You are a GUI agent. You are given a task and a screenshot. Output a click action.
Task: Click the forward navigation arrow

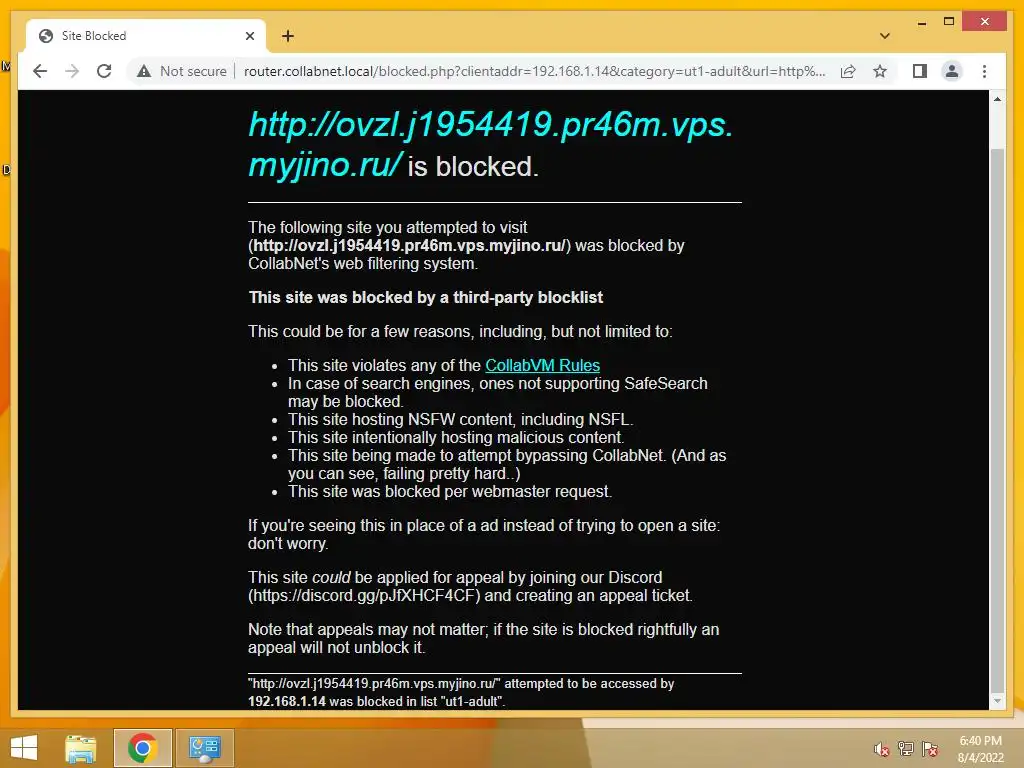pos(72,71)
